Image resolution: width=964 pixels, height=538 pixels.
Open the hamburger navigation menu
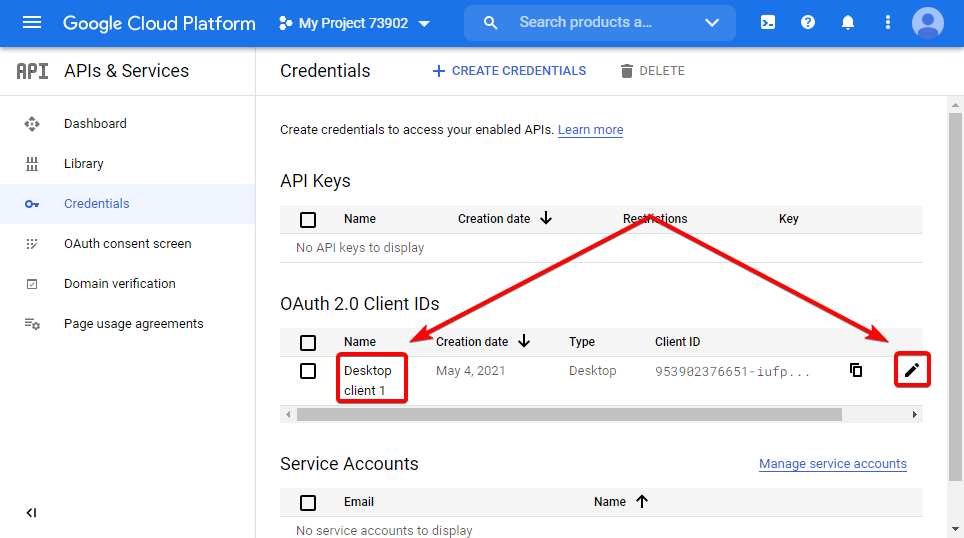[x=32, y=23]
